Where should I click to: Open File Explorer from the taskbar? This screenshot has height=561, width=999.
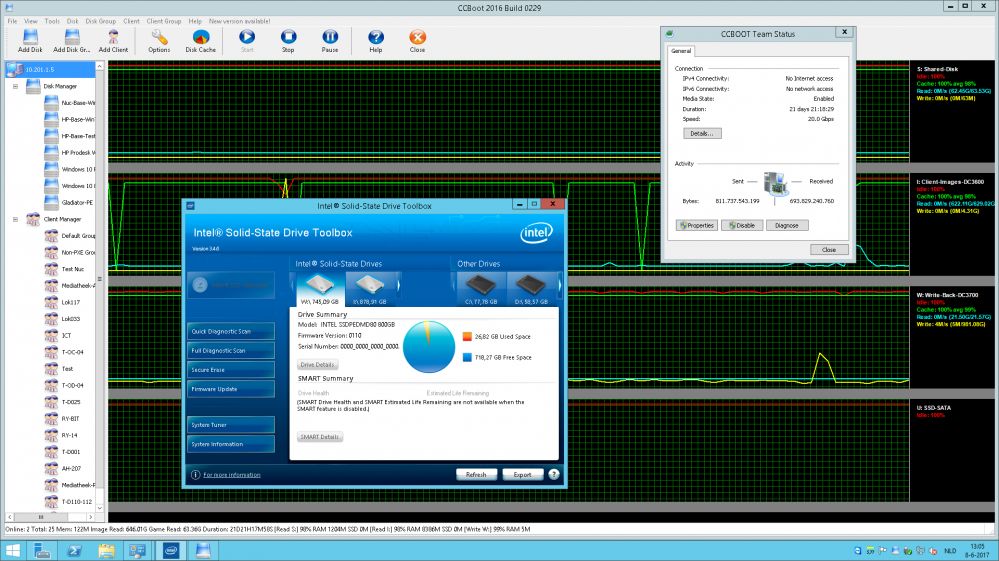point(106,551)
